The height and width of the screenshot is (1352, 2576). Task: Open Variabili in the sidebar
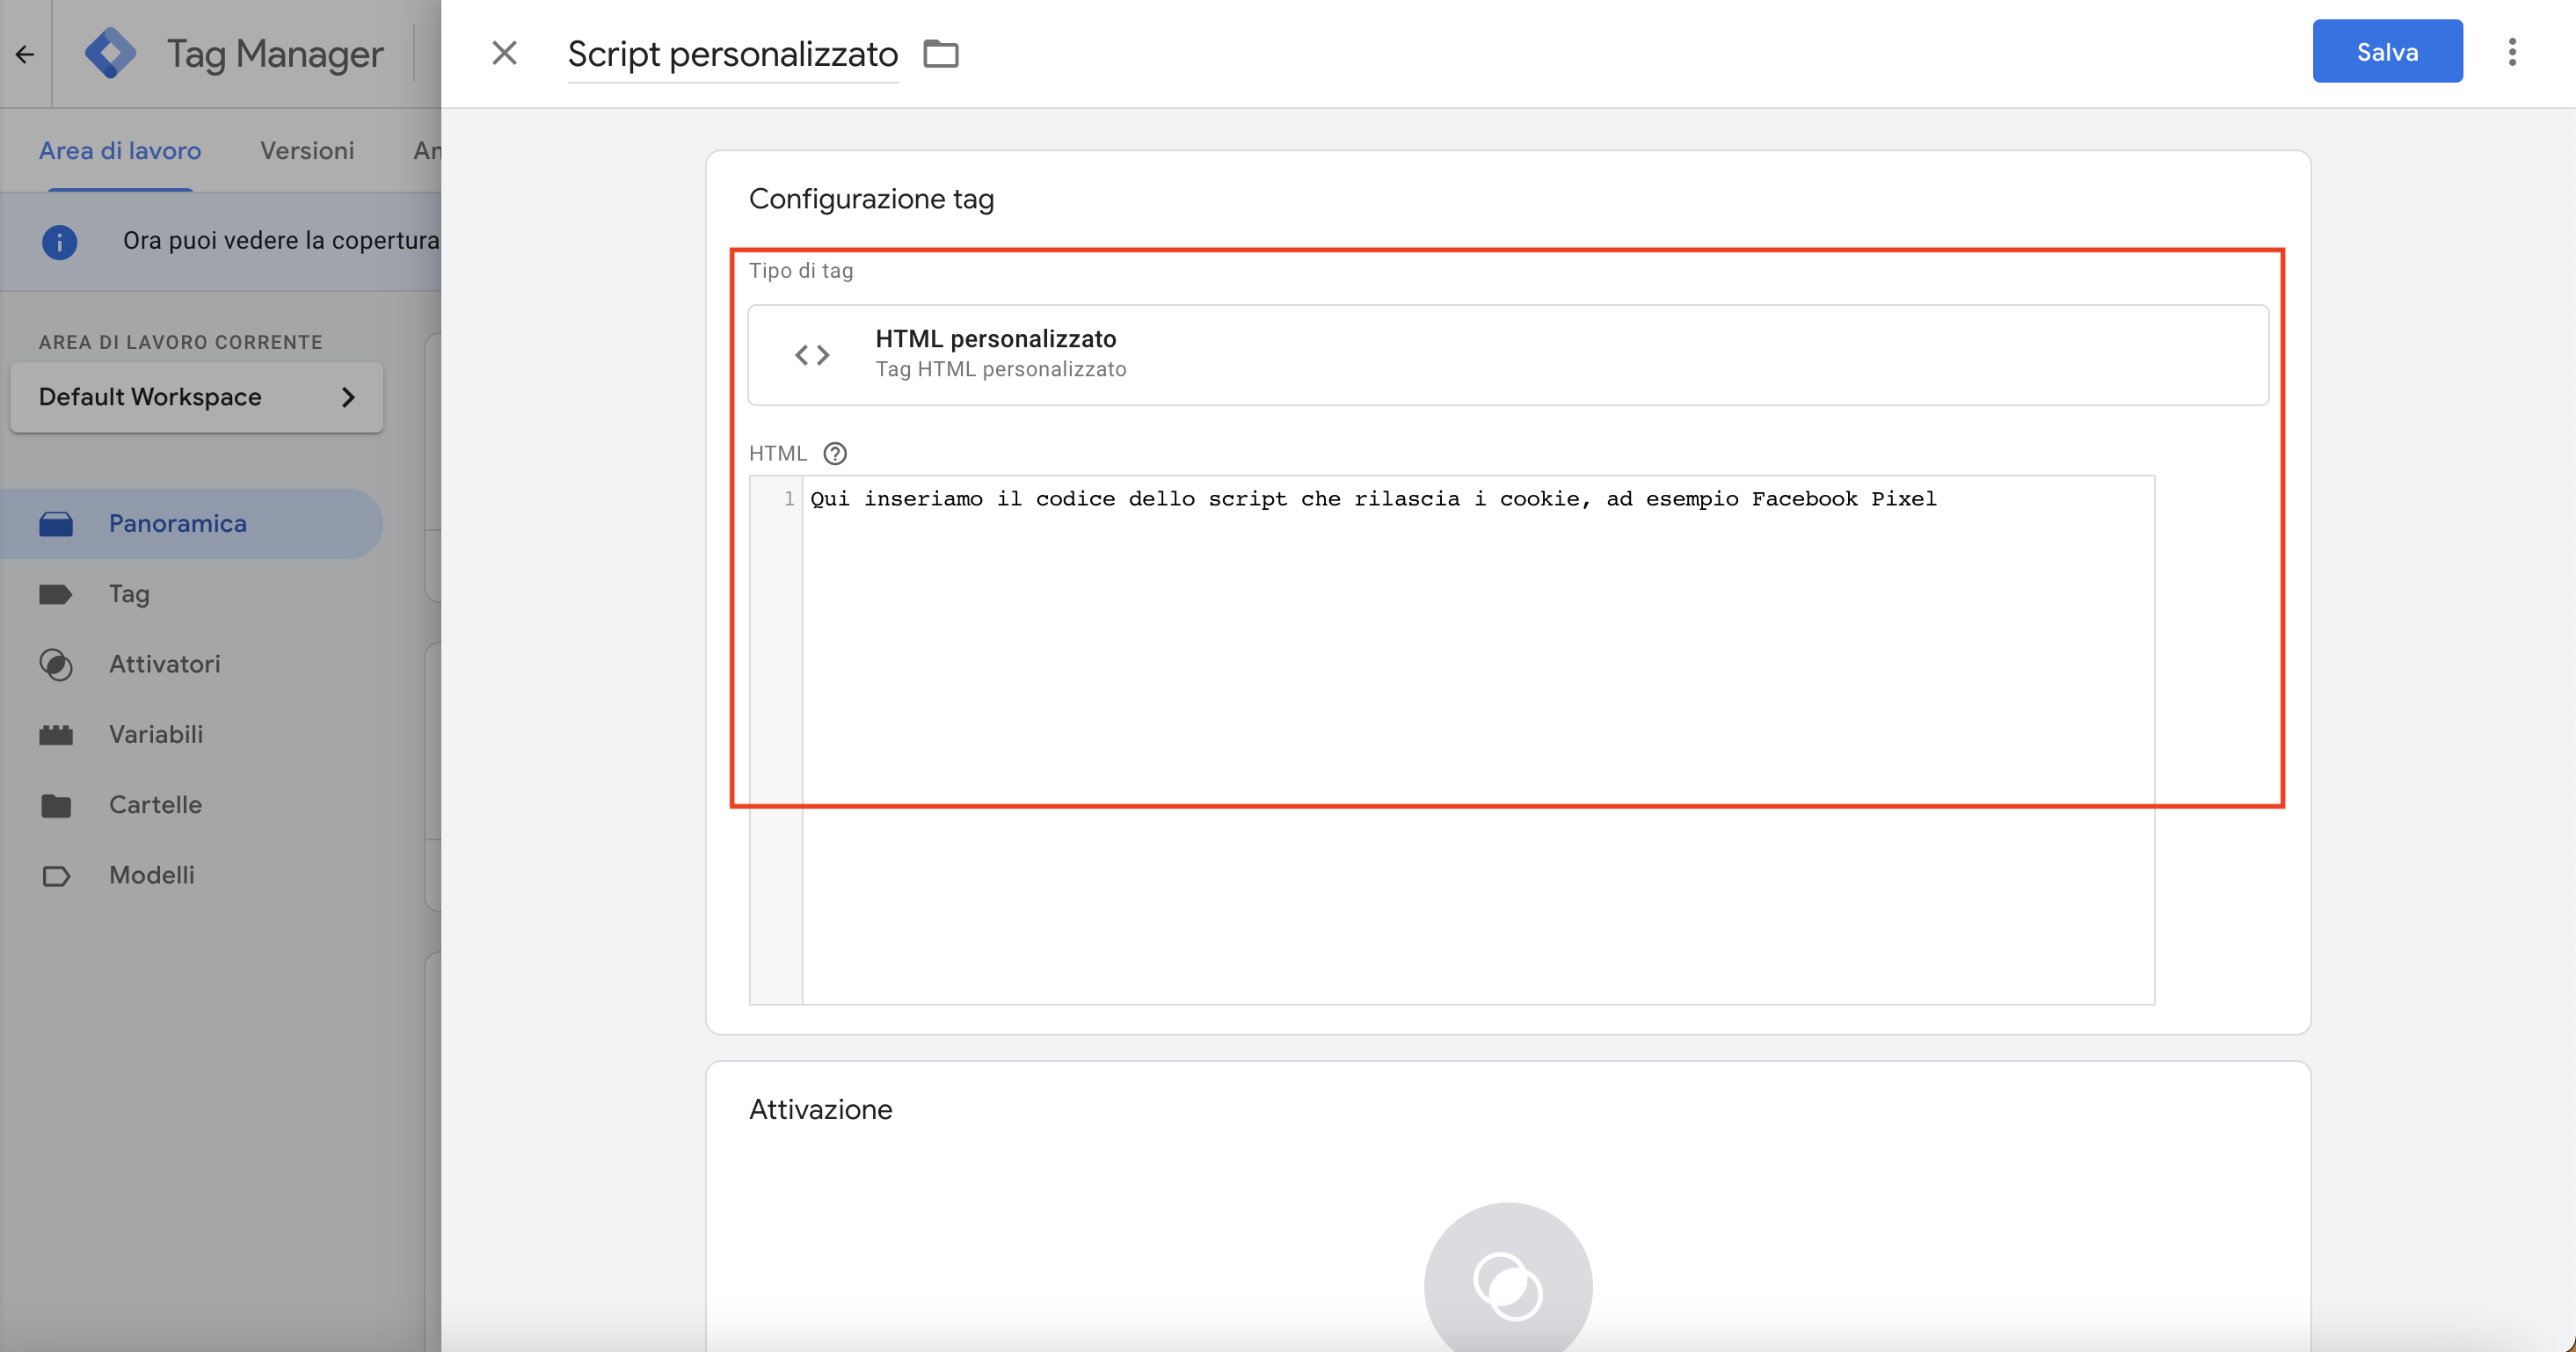coord(156,734)
